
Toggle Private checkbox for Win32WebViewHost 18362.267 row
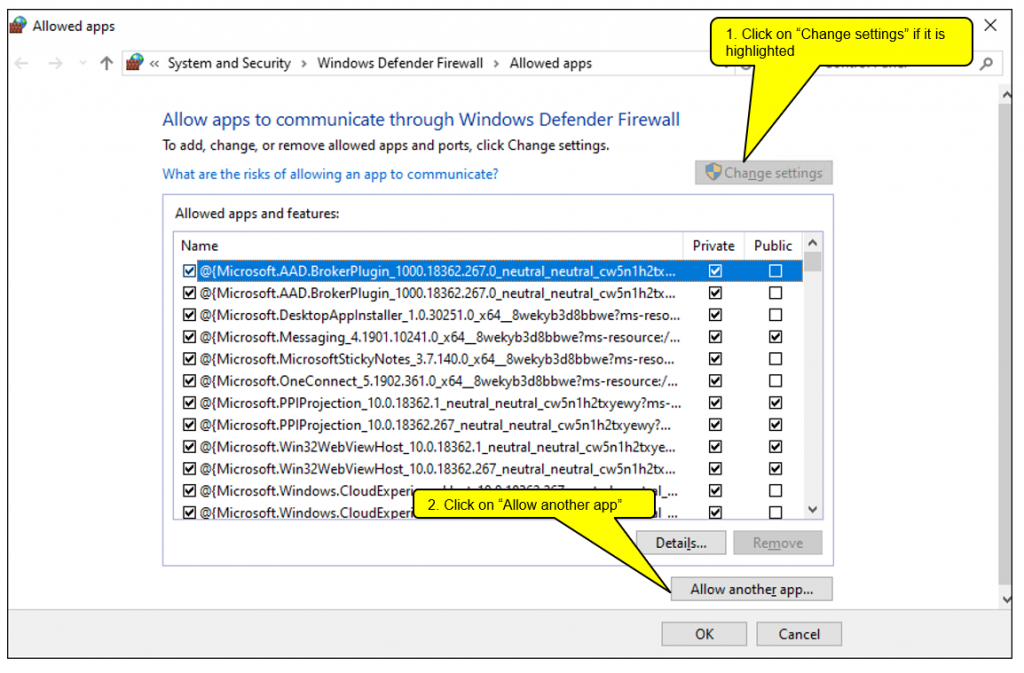coord(715,469)
